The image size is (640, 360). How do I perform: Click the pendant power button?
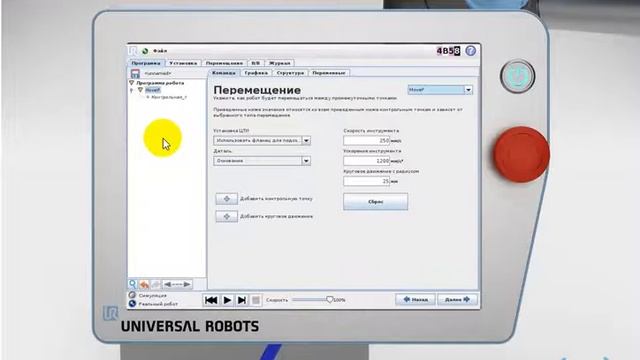click(x=517, y=76)
